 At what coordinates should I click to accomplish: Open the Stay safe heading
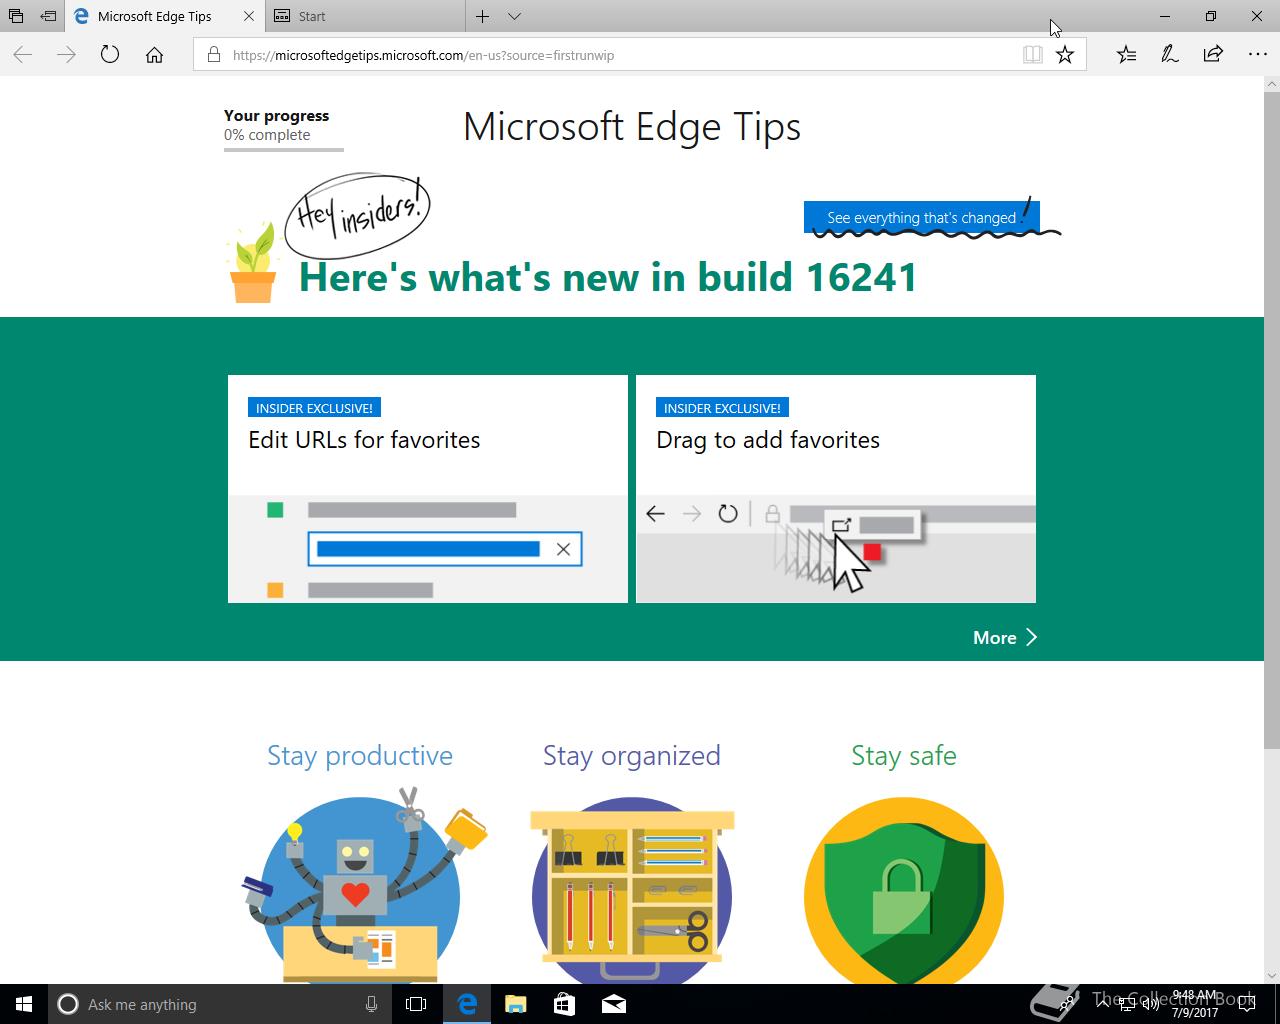tap(904, 755)
